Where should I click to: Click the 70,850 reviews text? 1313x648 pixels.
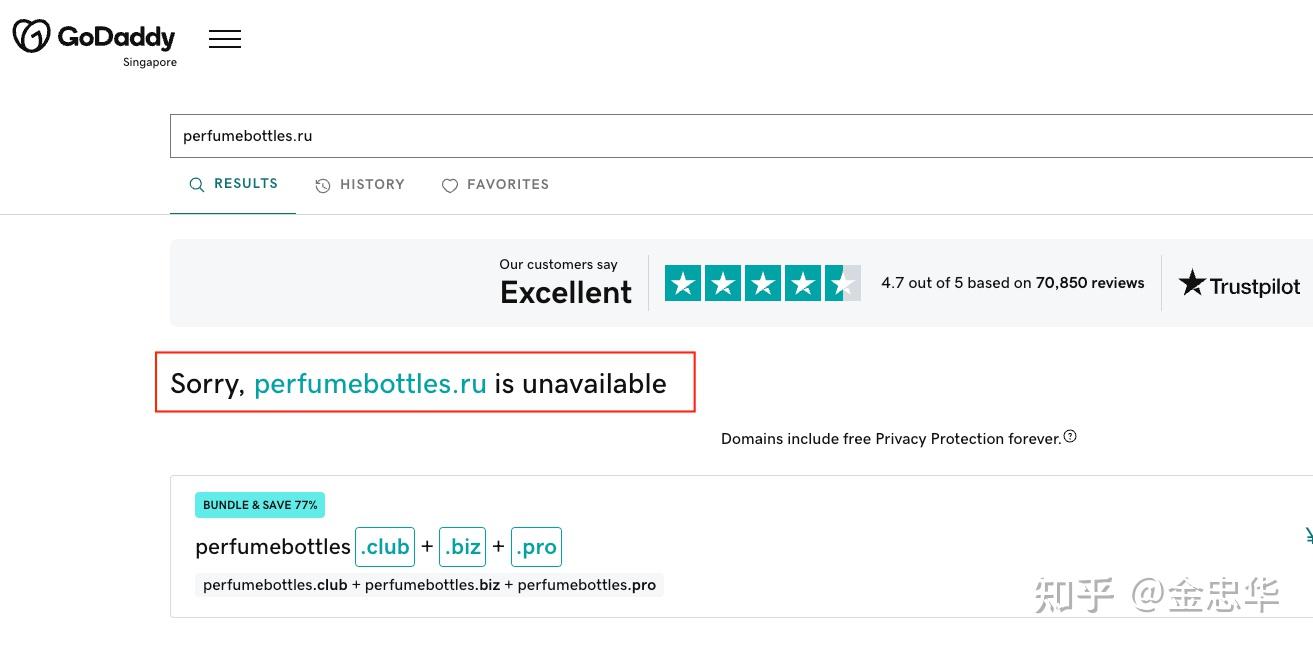[1090, 283]
